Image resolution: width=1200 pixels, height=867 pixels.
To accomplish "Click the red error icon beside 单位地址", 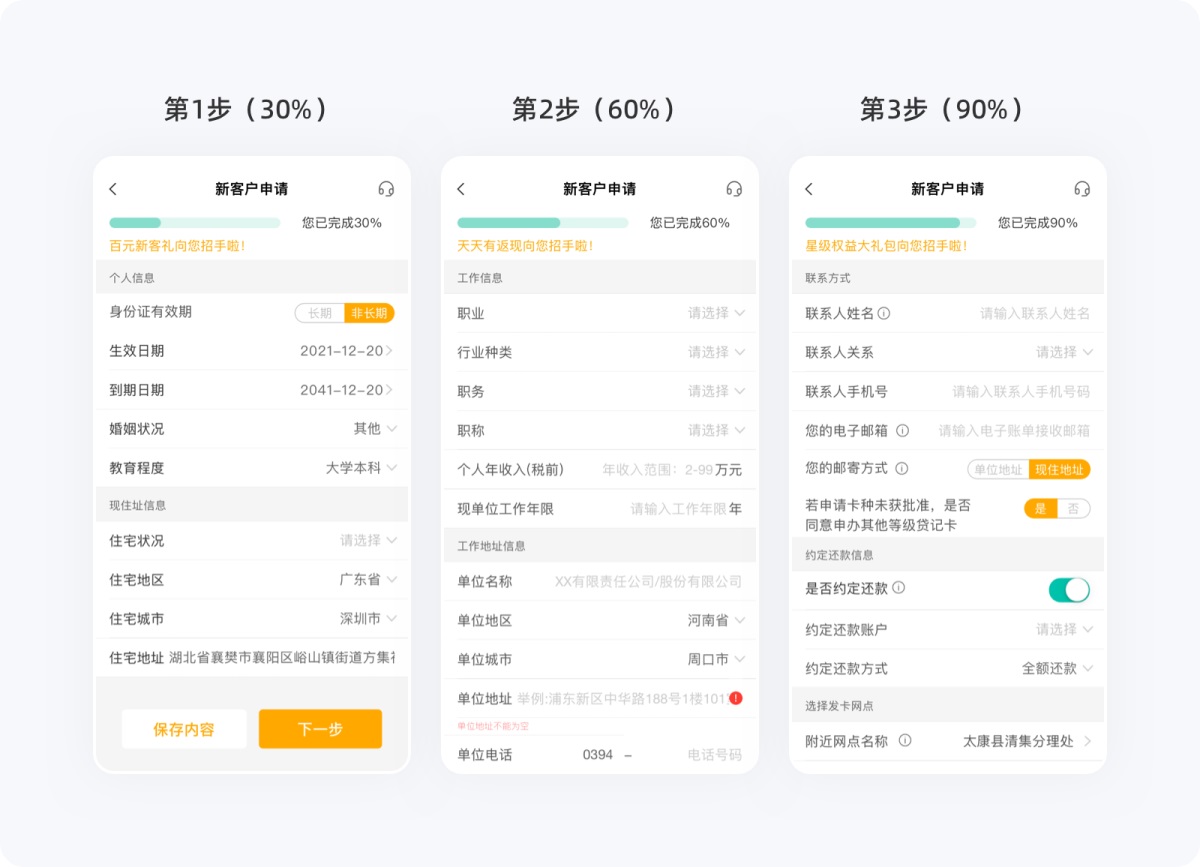I will (x=737, y=697).
